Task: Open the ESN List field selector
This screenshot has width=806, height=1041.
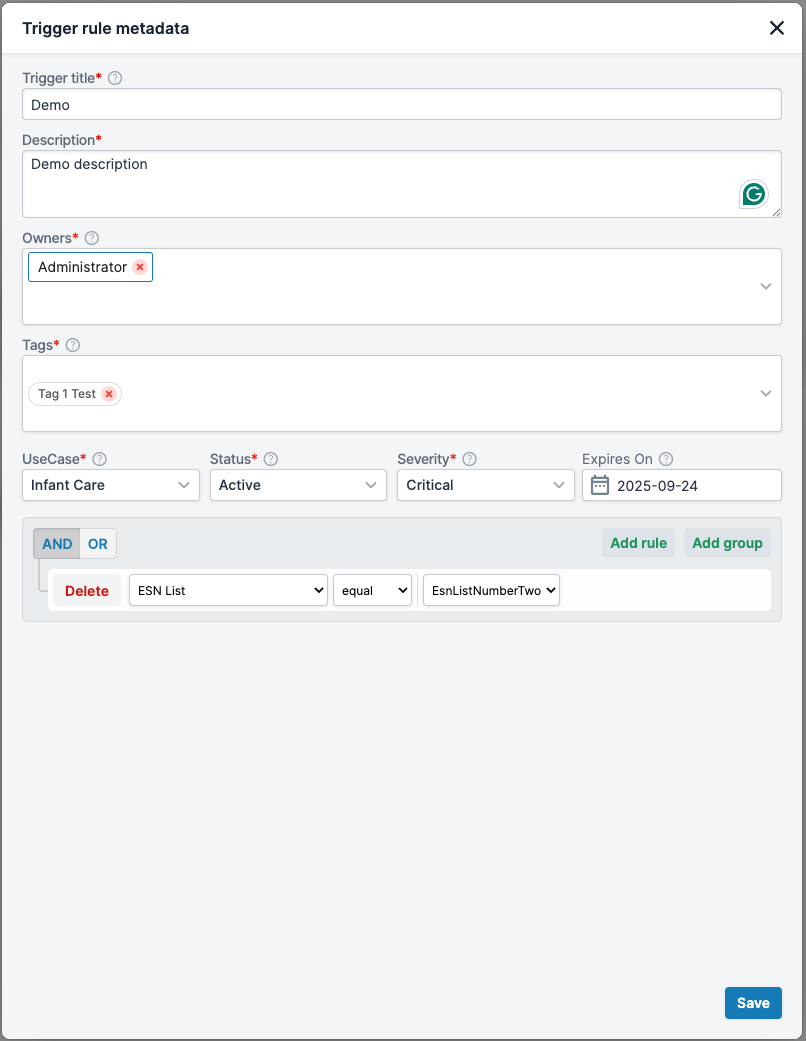Action: click(x=228, y=590)
